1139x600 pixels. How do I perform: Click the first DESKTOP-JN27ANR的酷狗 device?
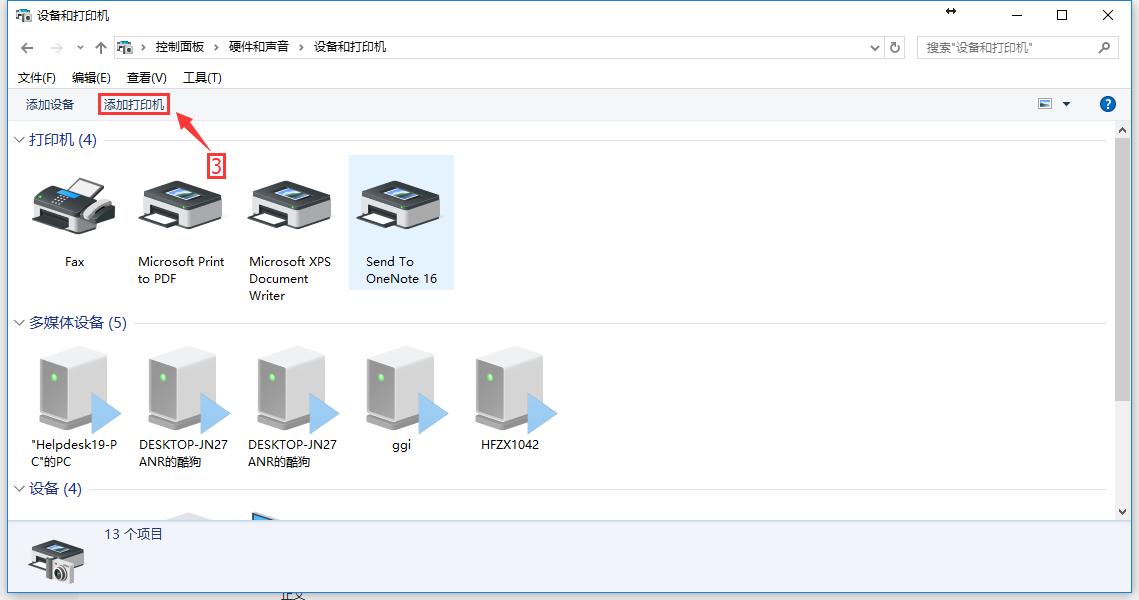click(x=182, y=390)
